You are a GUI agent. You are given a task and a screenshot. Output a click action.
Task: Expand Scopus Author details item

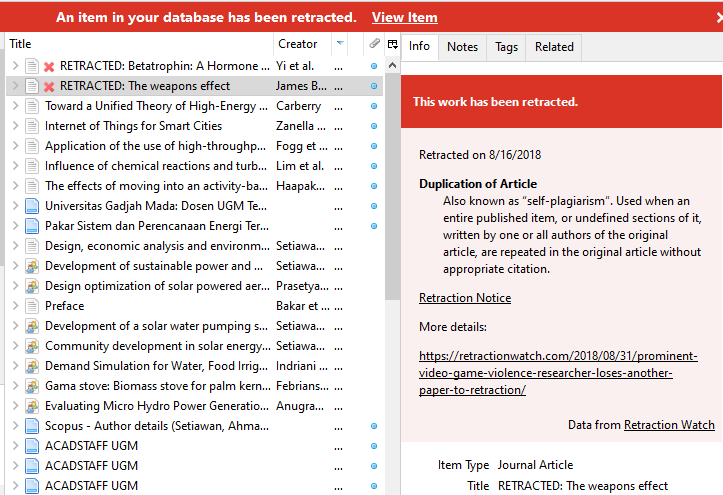(15, 426)
